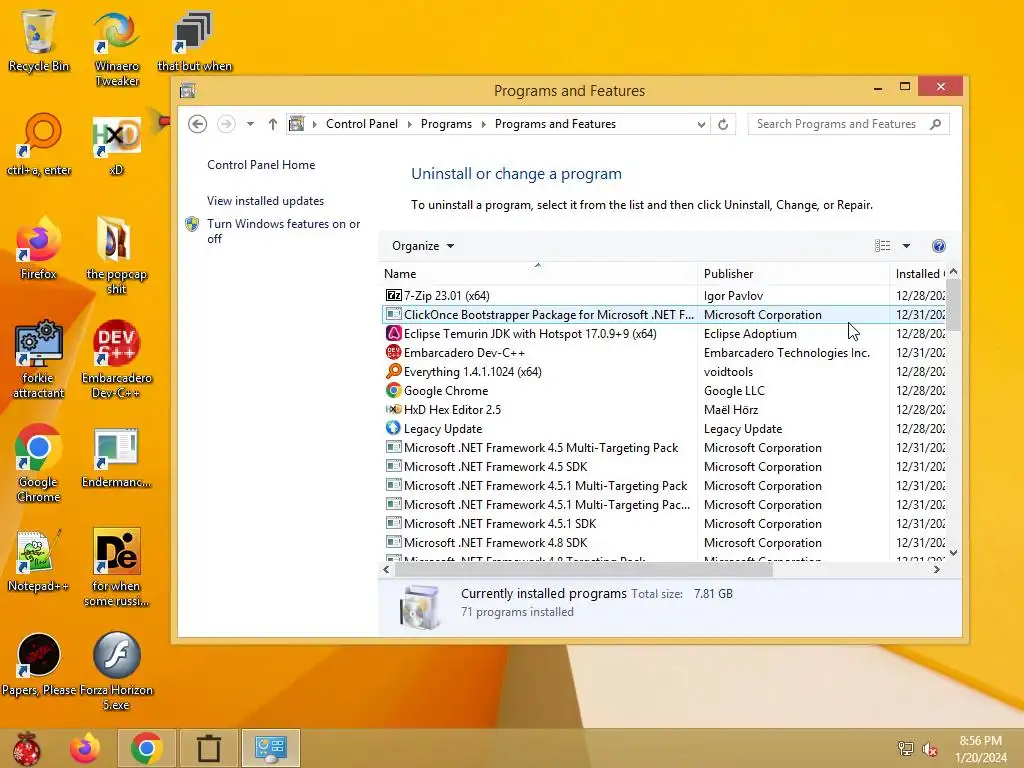Go back with the navigation arrow
The image size is (1024, 768).
point(197,124)
